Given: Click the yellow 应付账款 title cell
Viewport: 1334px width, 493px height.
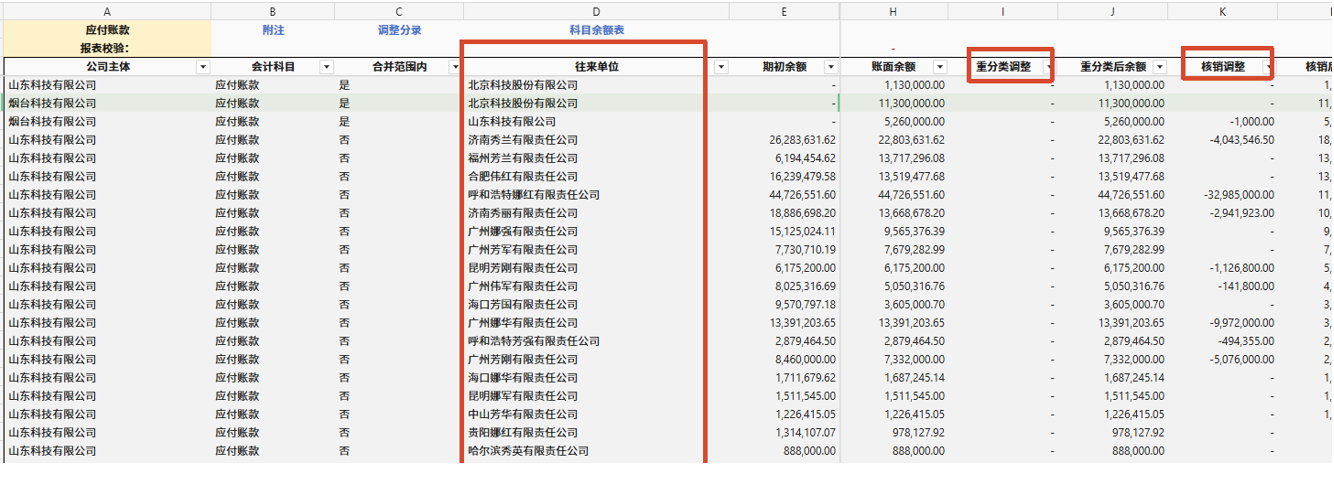Looking at the screenshot, I should pos(106,30).
